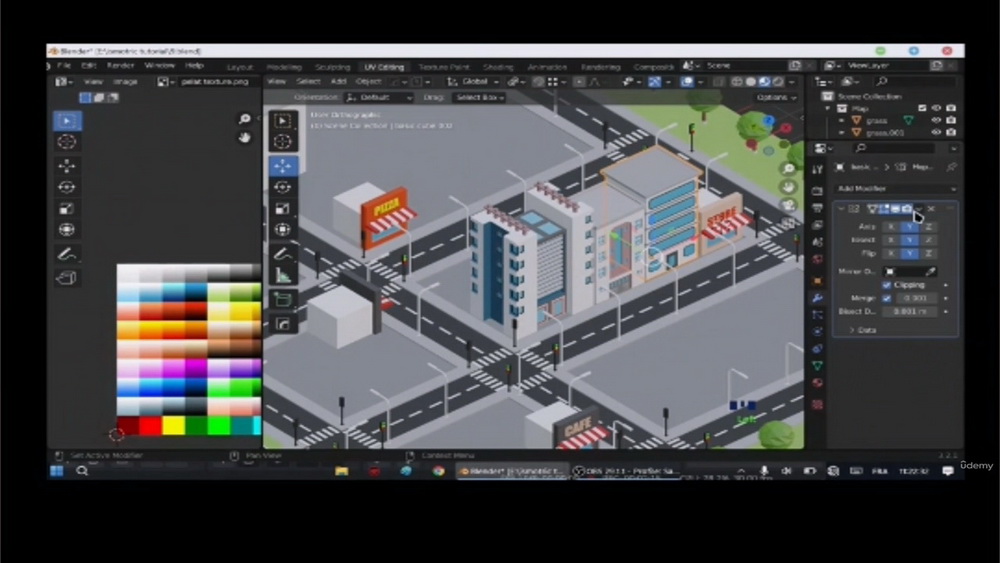The height and width of the screenshot is (563, 1000).
Task: Open the File menu
Action: click(x=64, y=66)
